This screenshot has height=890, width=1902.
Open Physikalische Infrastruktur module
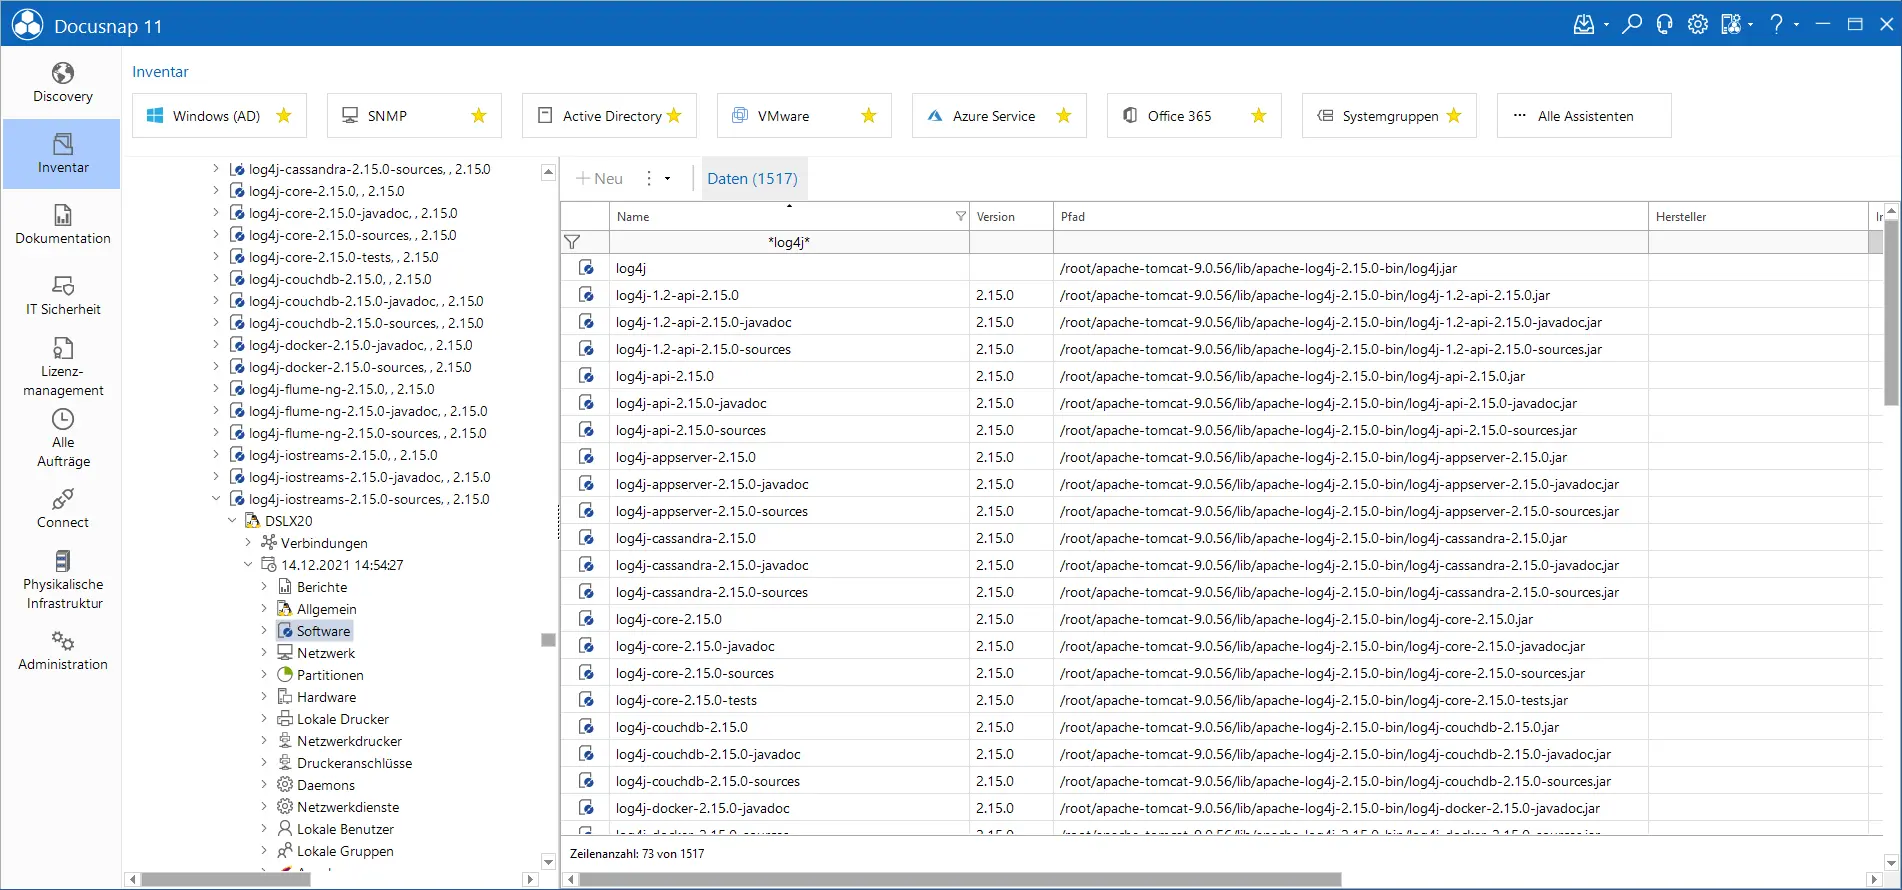click(62, 580)
